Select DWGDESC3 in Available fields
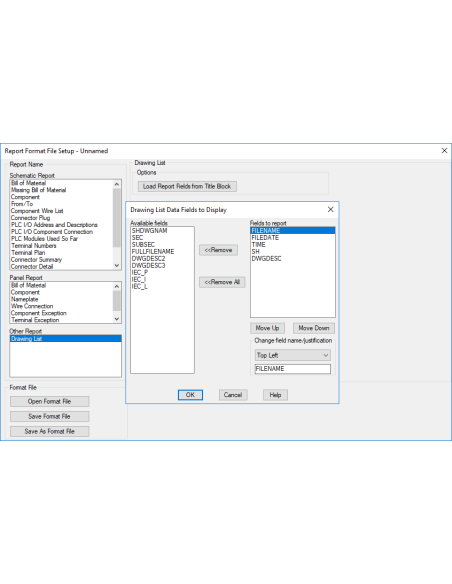The image size is (452, 584). [x=162, y=266]
